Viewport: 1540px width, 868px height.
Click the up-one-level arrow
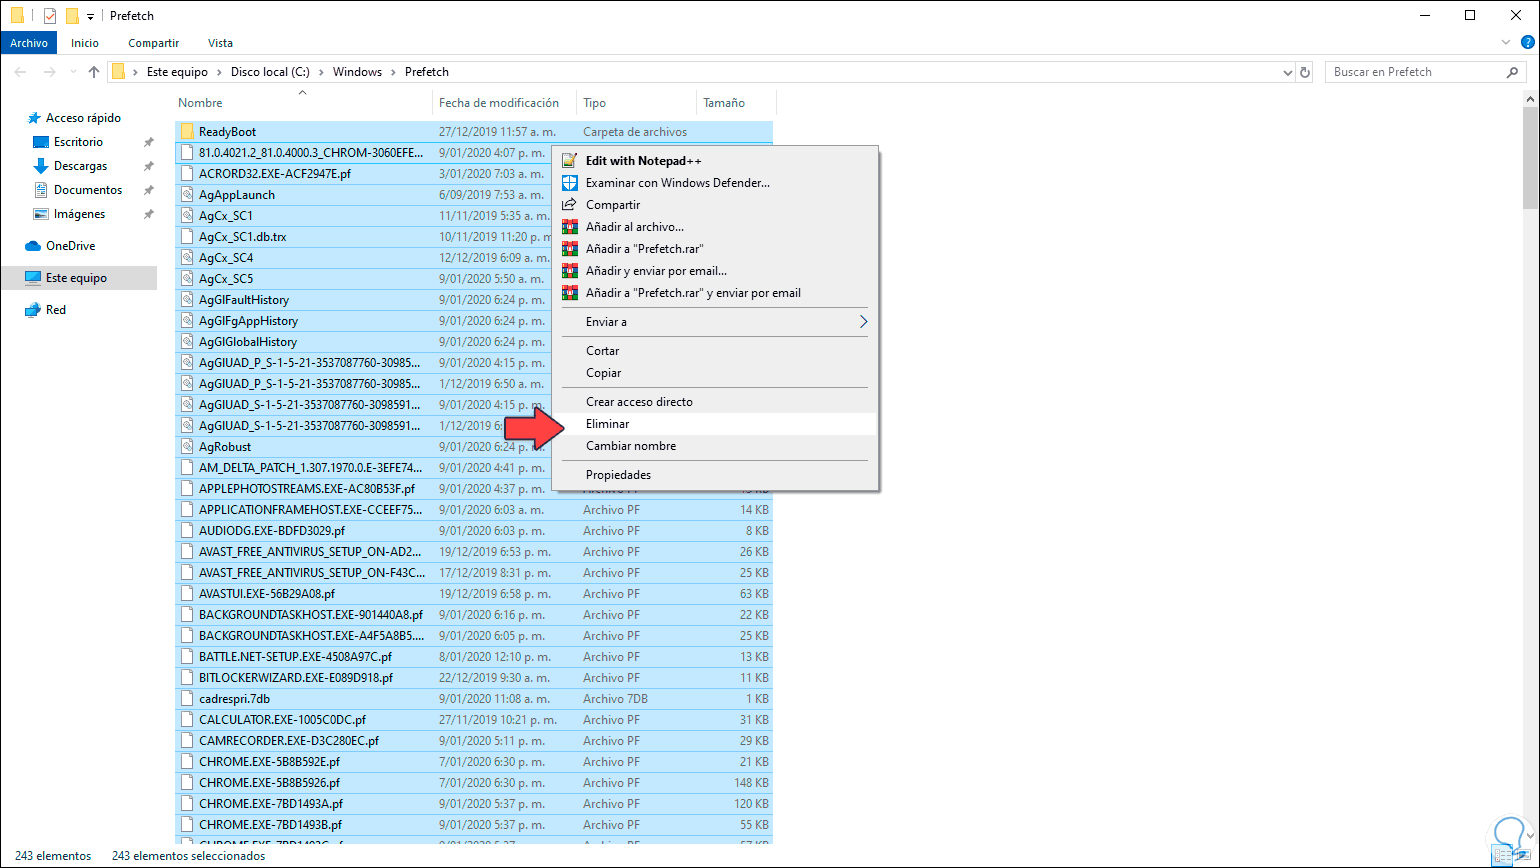pyautogui.click(x=94, y=72)
